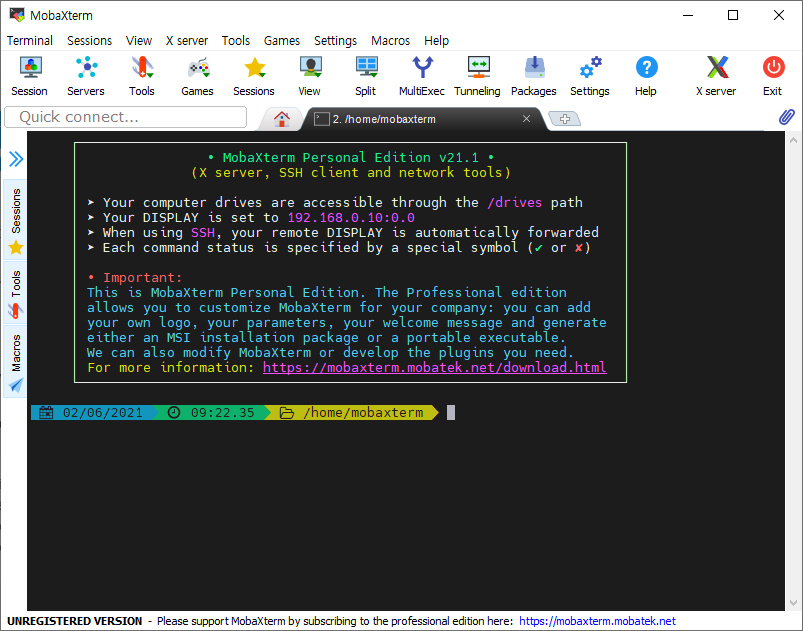Open the View toolbar icon
This screenshot has height=631, width=803.
[x=310, y=76]
